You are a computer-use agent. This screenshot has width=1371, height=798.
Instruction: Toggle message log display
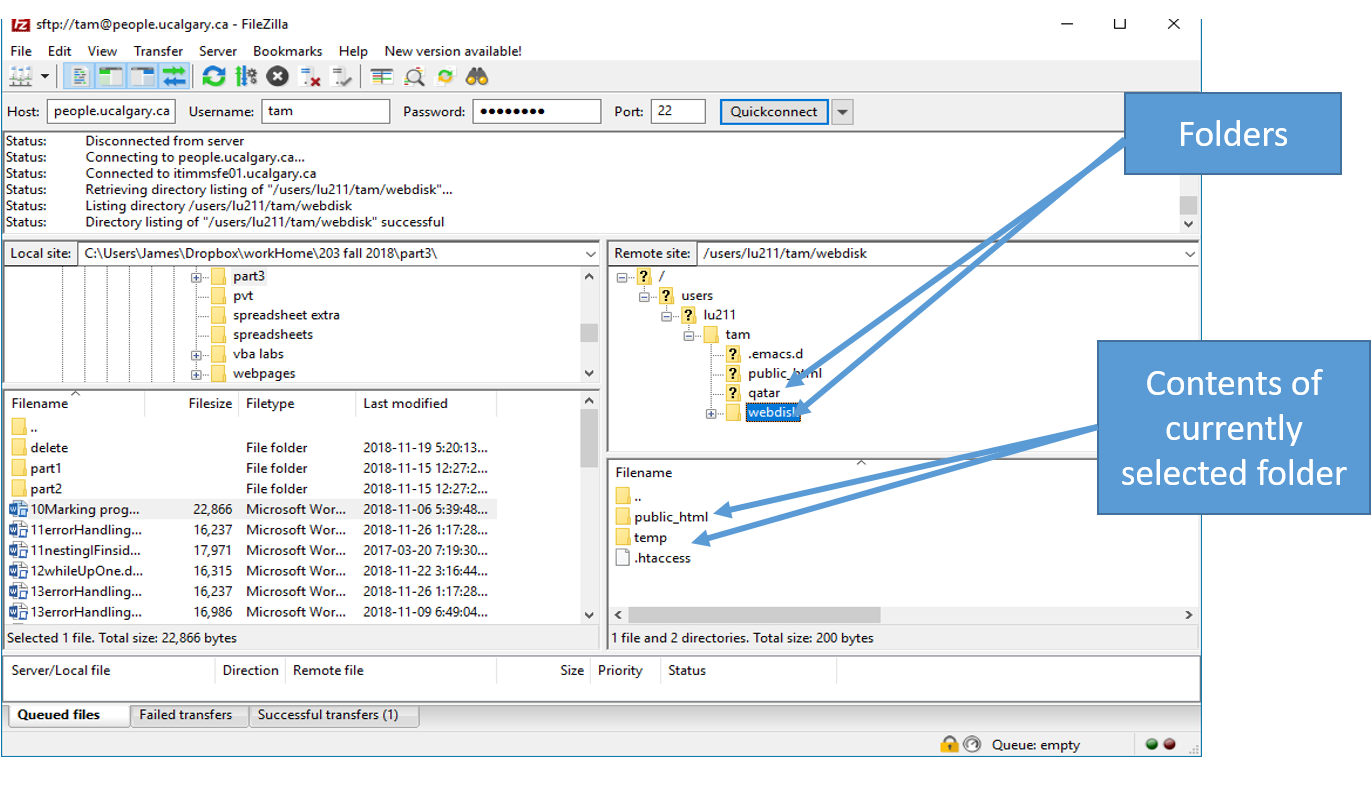coord(81,77)
